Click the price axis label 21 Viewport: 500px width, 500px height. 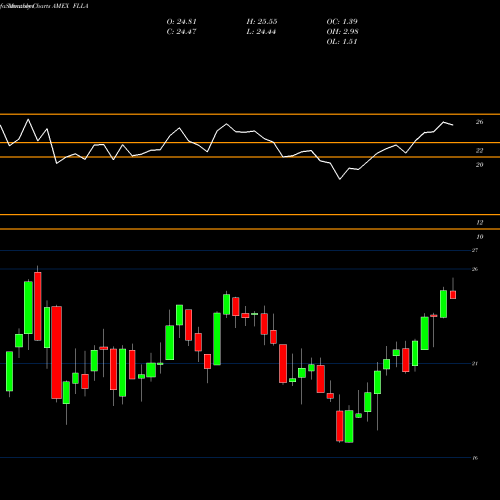[475, 363]
